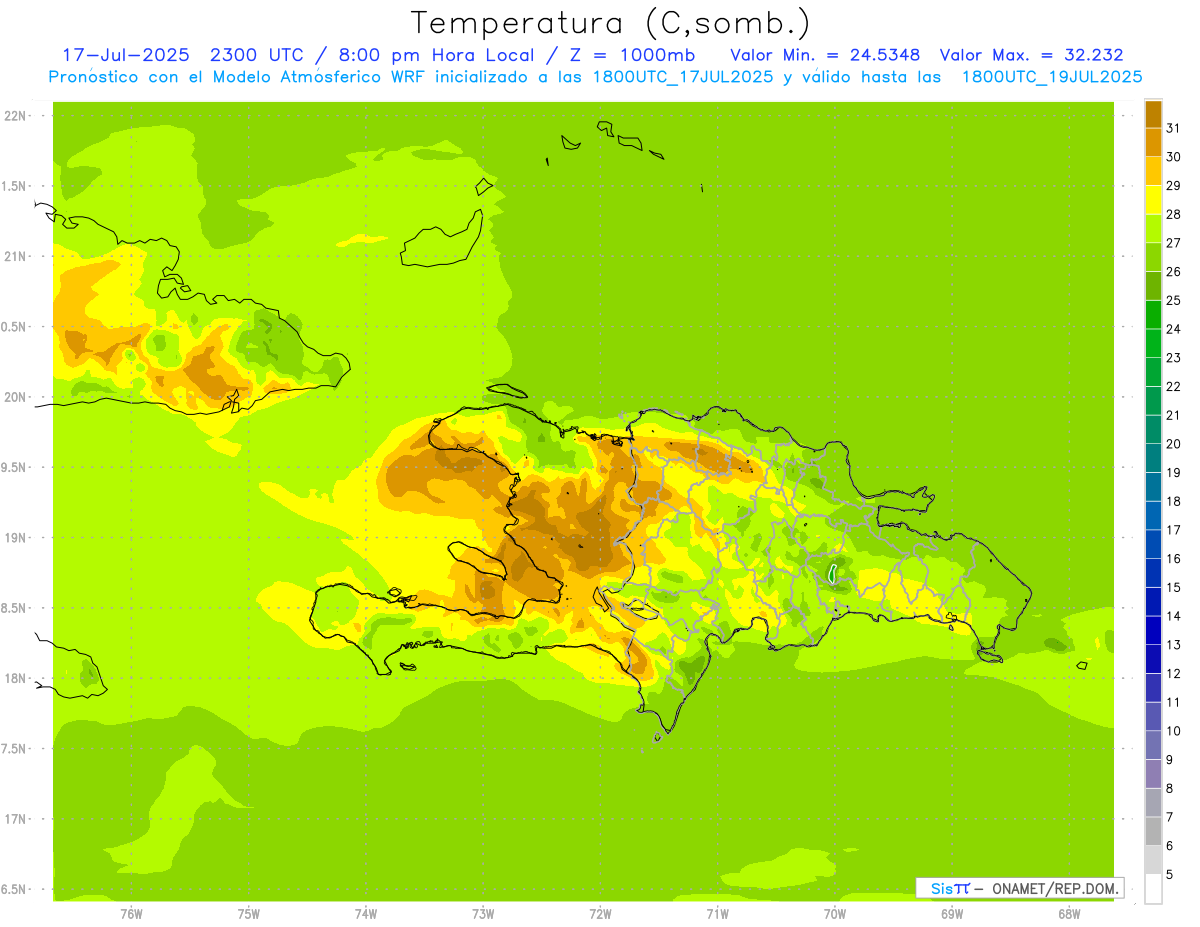Click the "2300 UTC" time text
Viewport: 1200px width, 927px height.
255,55
